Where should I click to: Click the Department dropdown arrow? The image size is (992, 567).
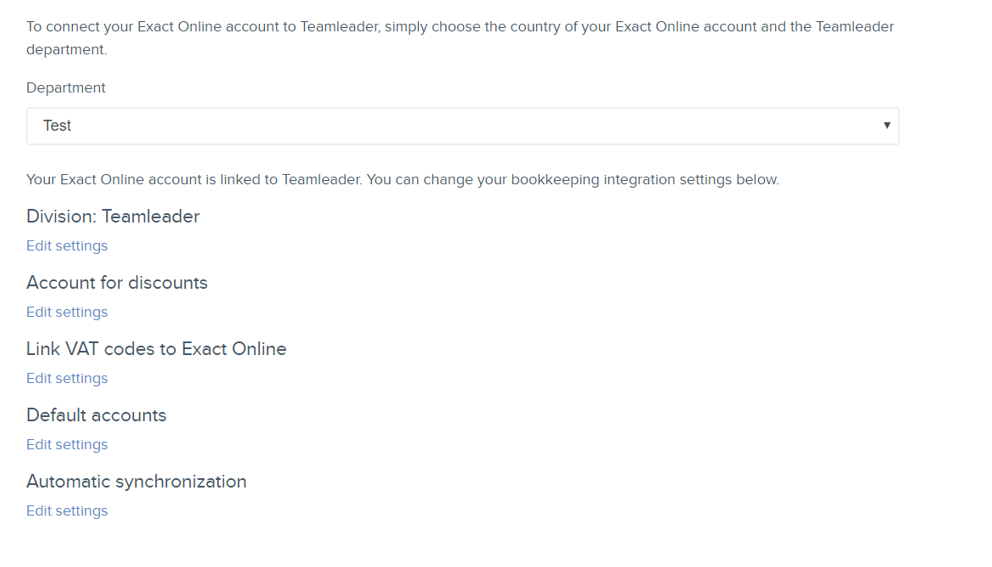pos(886,125)
